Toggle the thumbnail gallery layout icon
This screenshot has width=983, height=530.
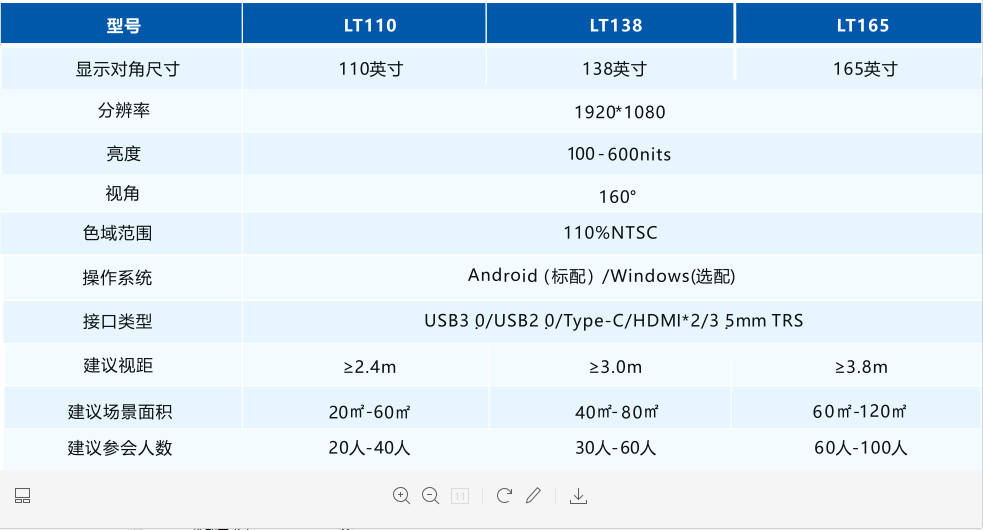tap(23, 495)
